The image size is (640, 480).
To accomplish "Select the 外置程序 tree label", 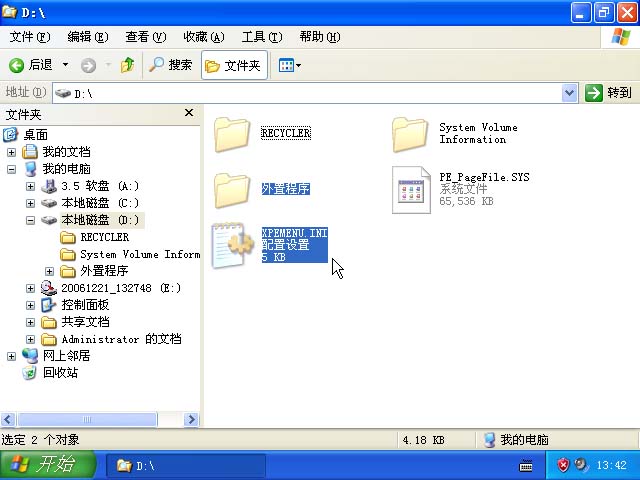I will click(x=104, y=271).
